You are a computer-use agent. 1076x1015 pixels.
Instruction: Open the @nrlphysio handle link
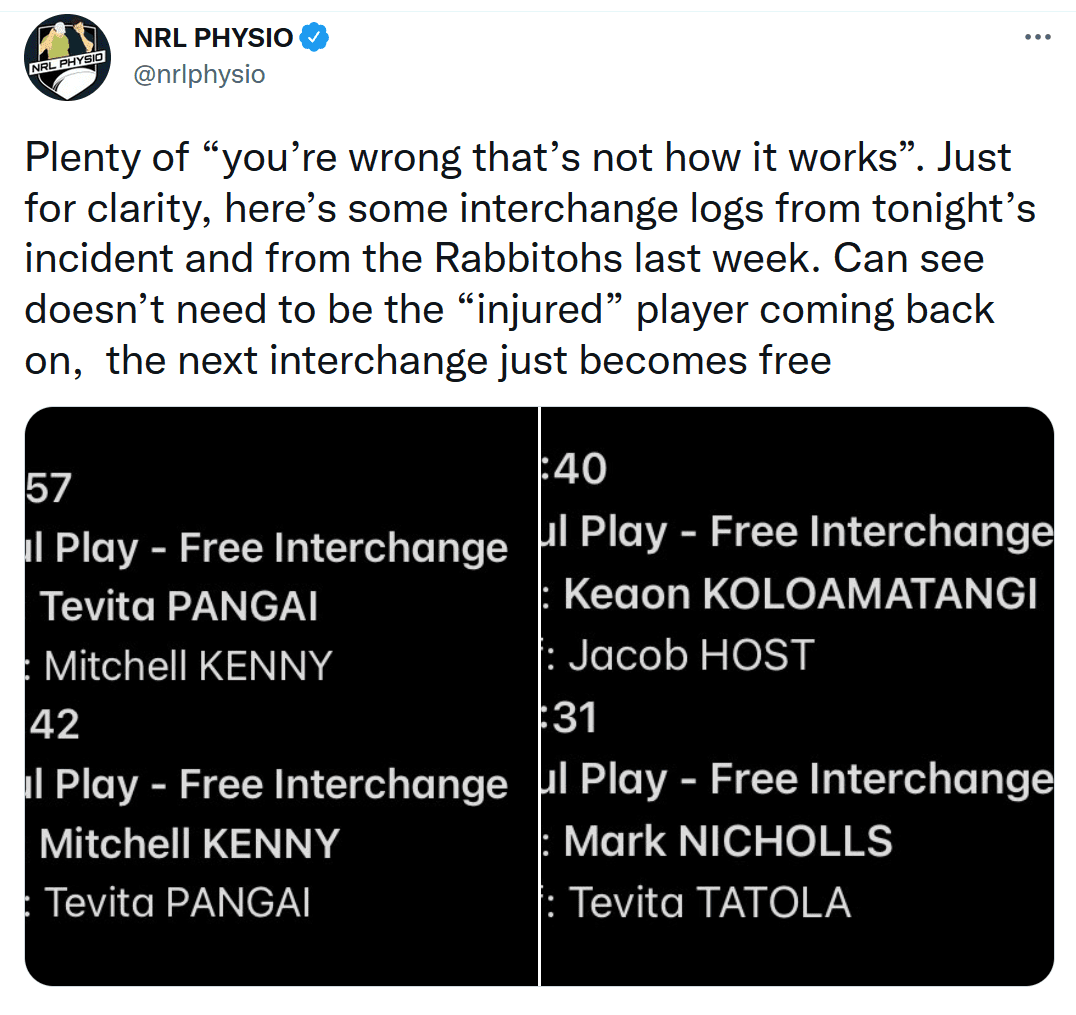coord(199,74)
